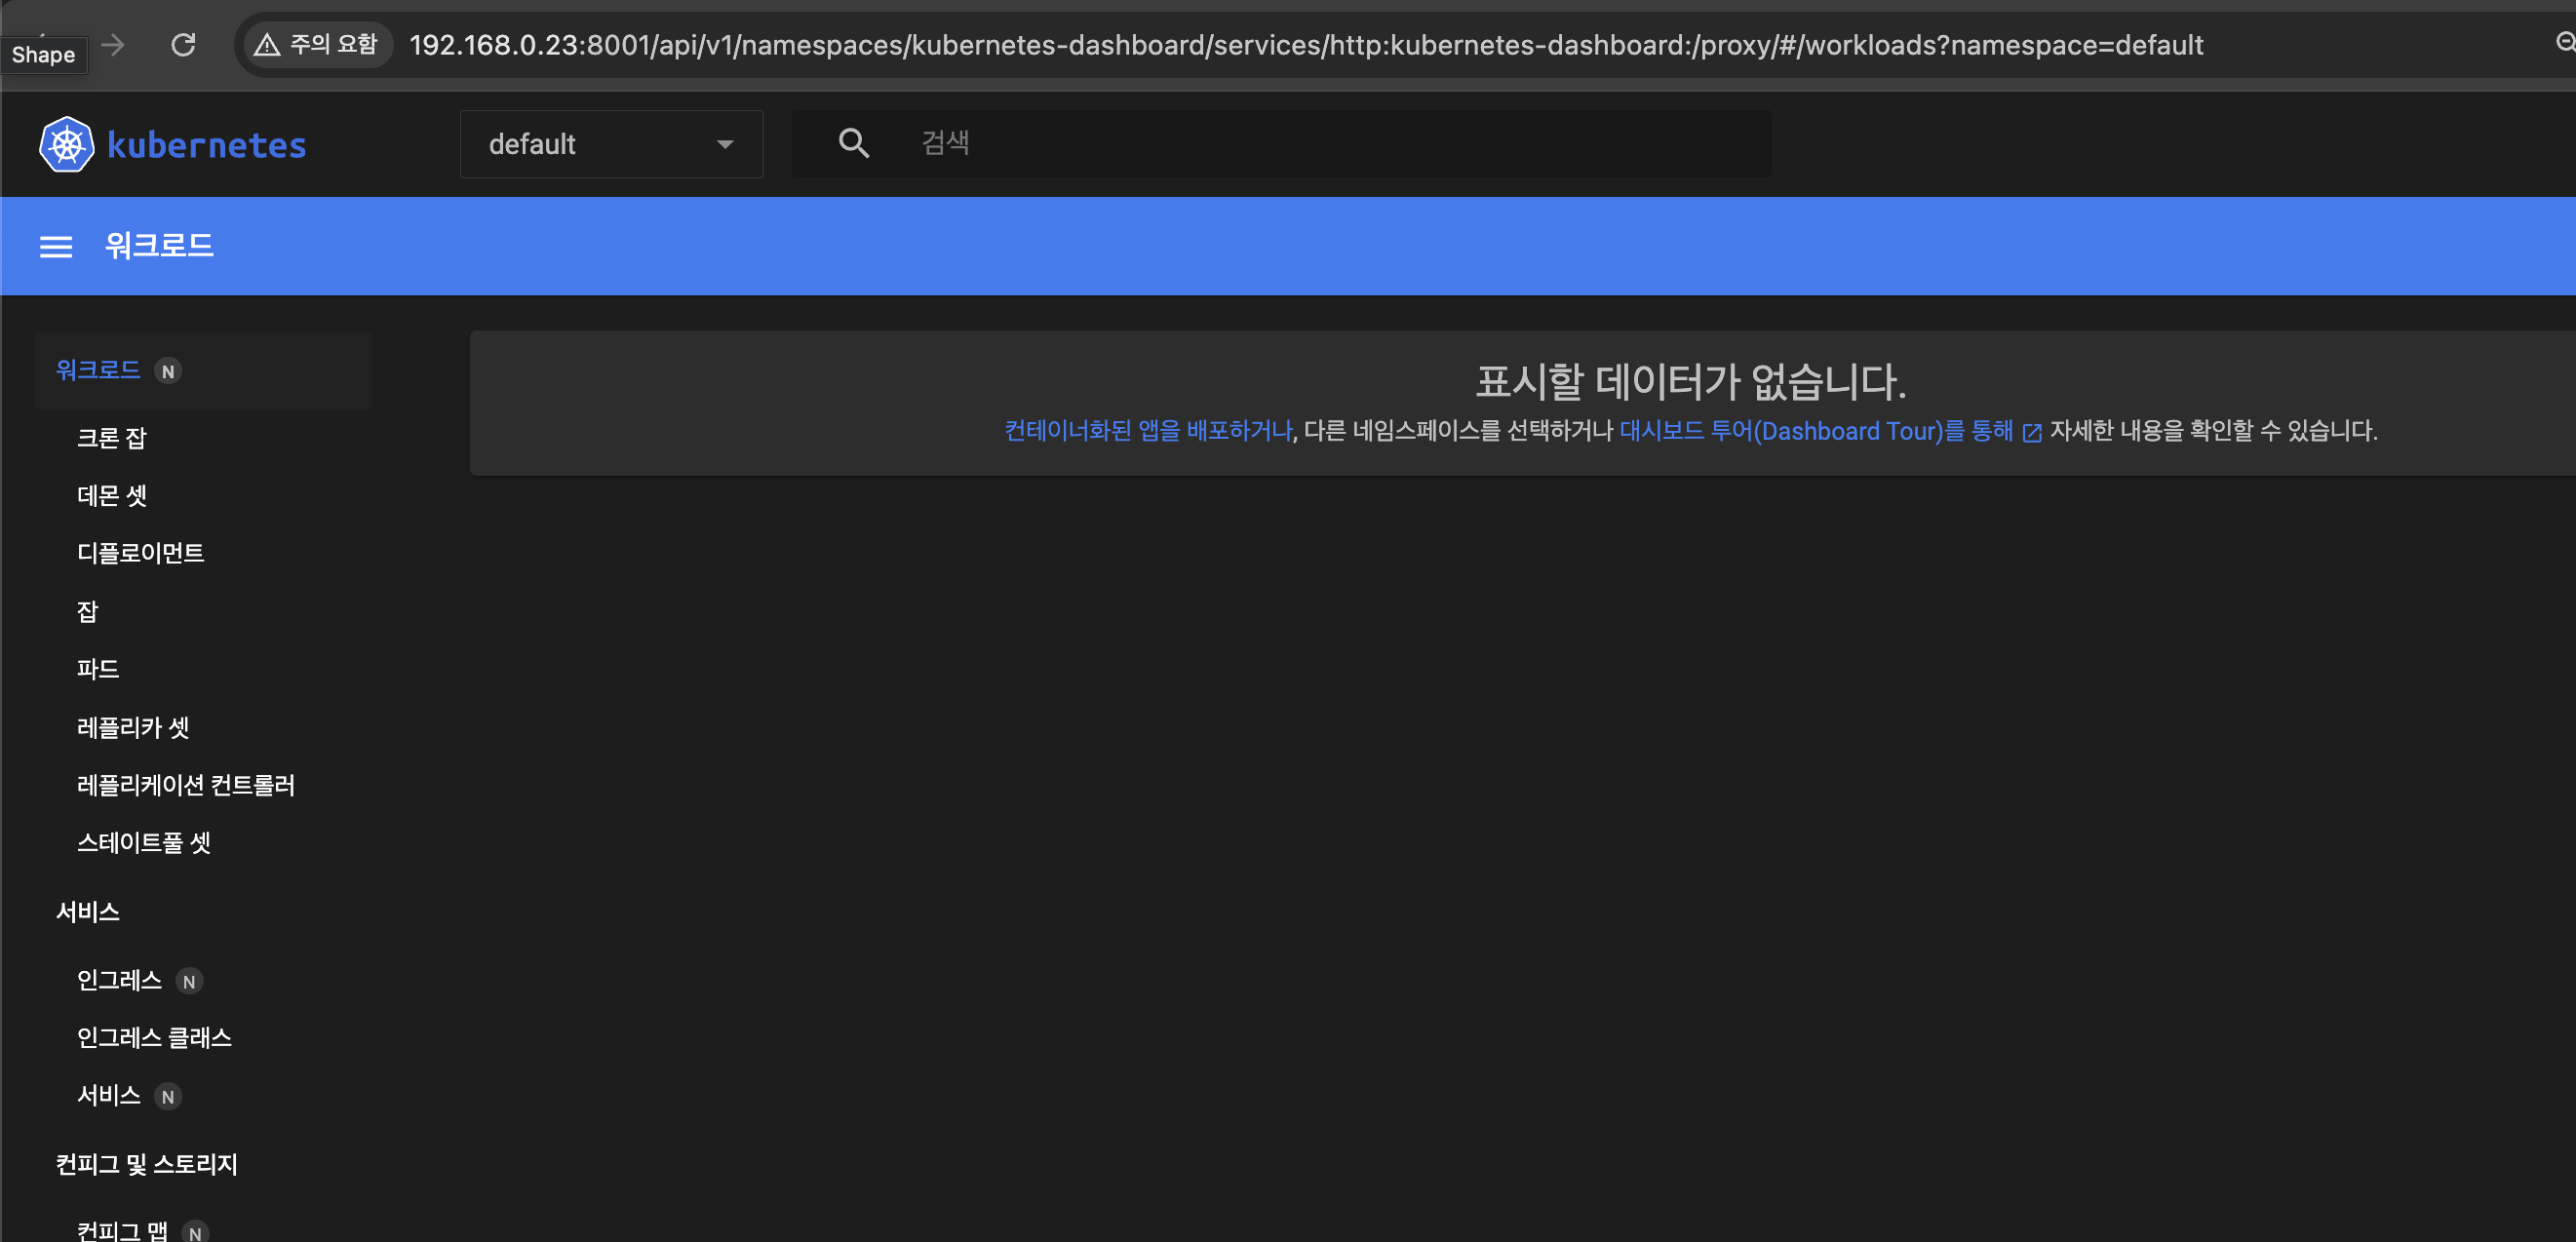Click the 컨테이너화된 앱을 배포하거나 link

(1147, 431)
